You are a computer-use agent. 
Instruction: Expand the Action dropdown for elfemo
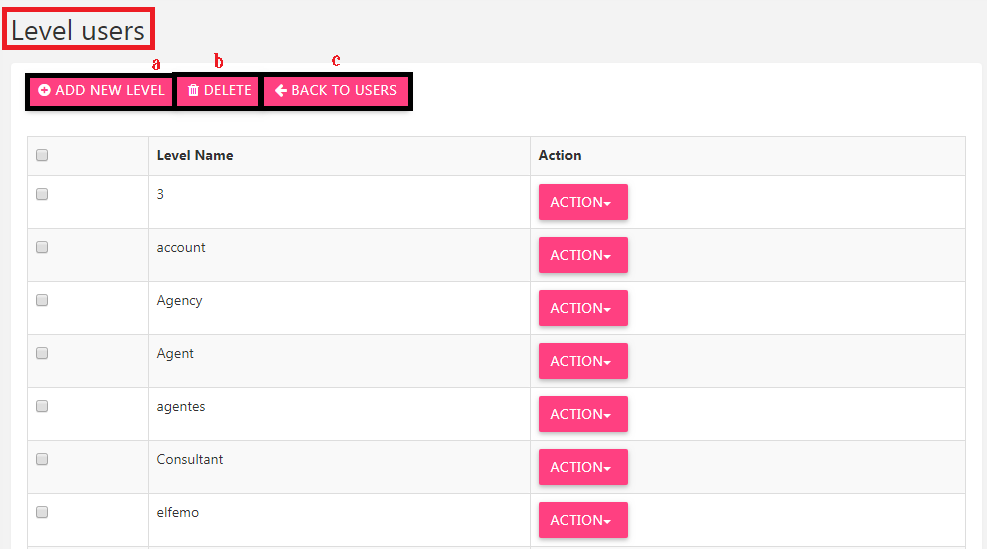pos(583,520)
